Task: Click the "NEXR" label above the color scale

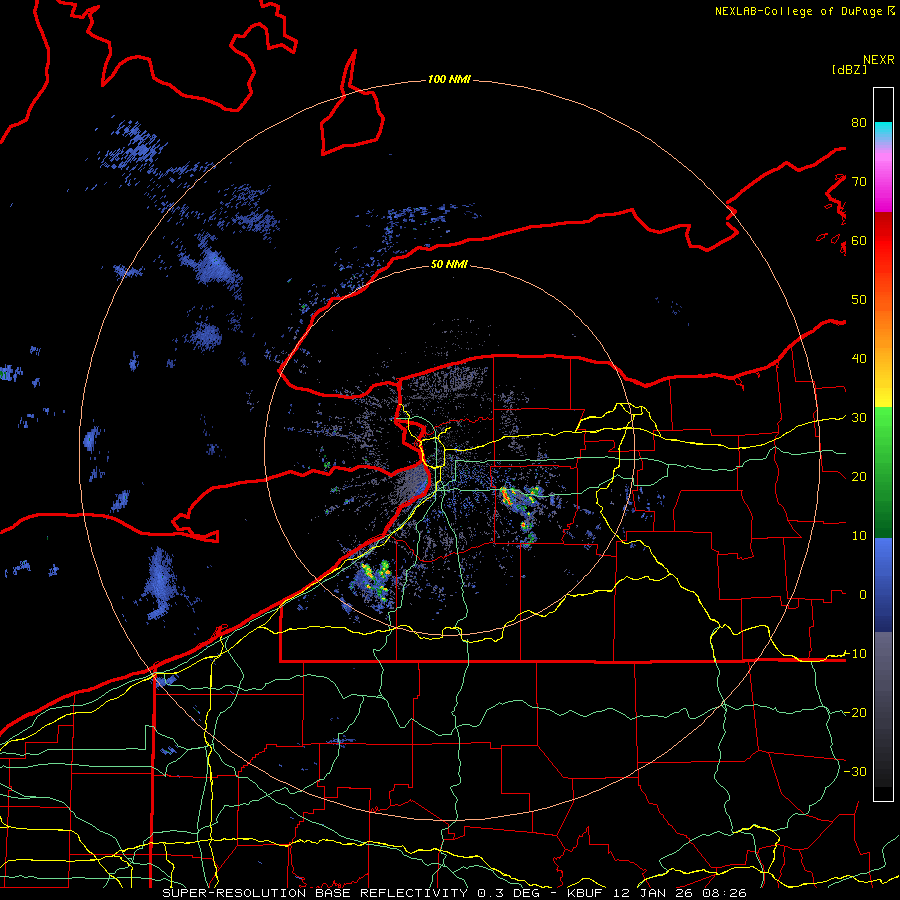Action: pos(879,60)
